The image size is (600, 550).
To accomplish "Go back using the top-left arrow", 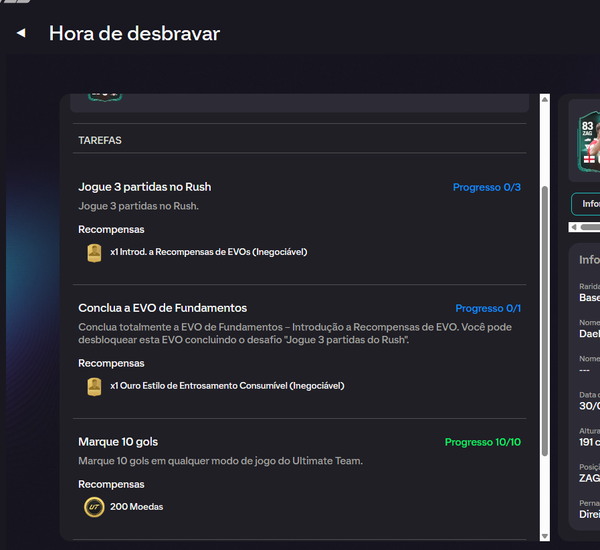I will tap(20, 33).
